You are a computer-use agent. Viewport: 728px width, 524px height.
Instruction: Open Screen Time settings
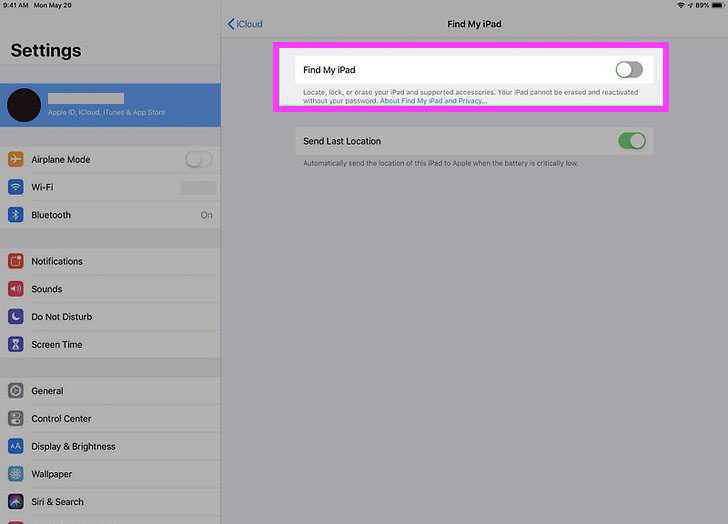click(110, 344)
